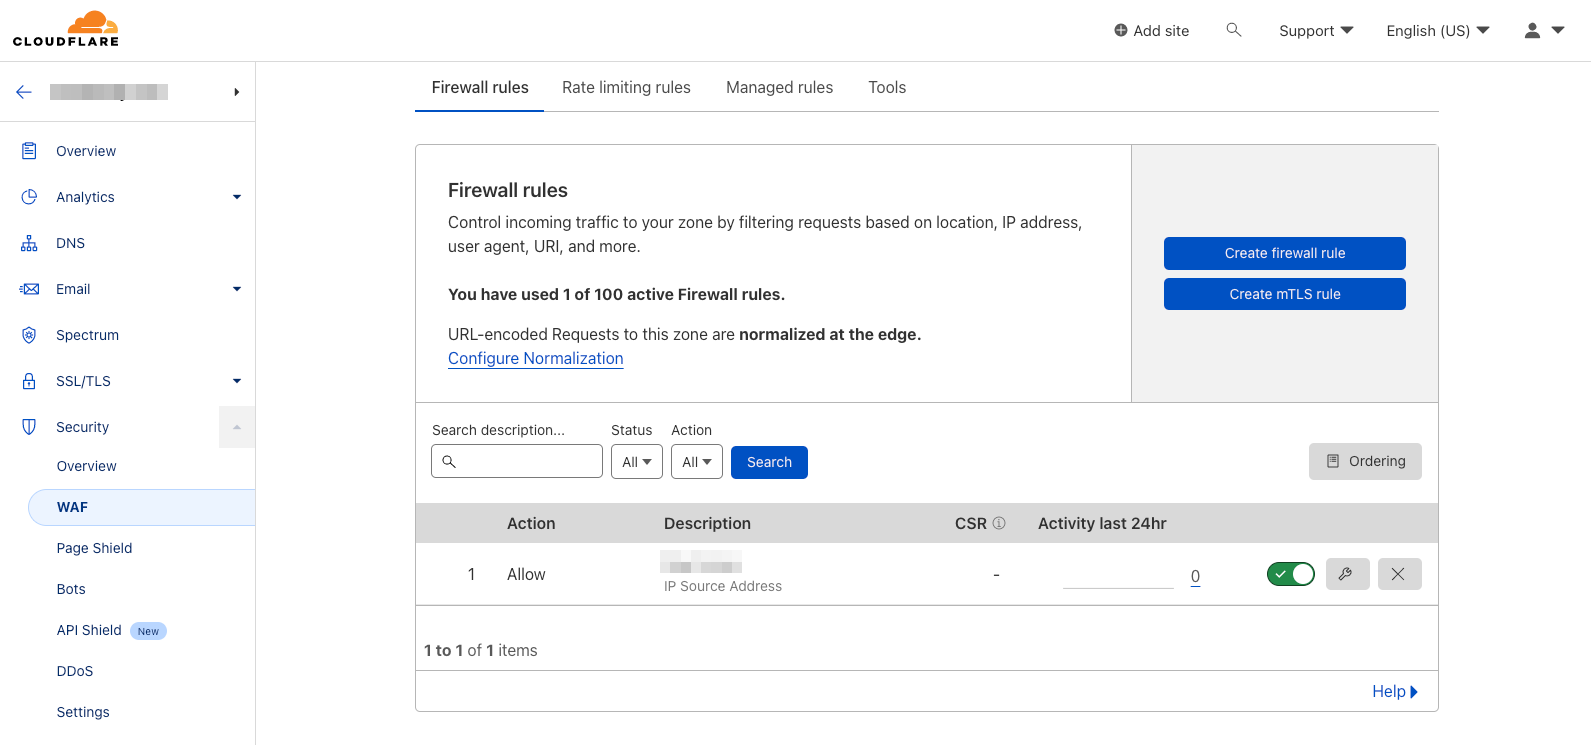The height and width of the screenshot is (745, 1591).
Task: Click the Security shield icon
Action: [29, 427]
